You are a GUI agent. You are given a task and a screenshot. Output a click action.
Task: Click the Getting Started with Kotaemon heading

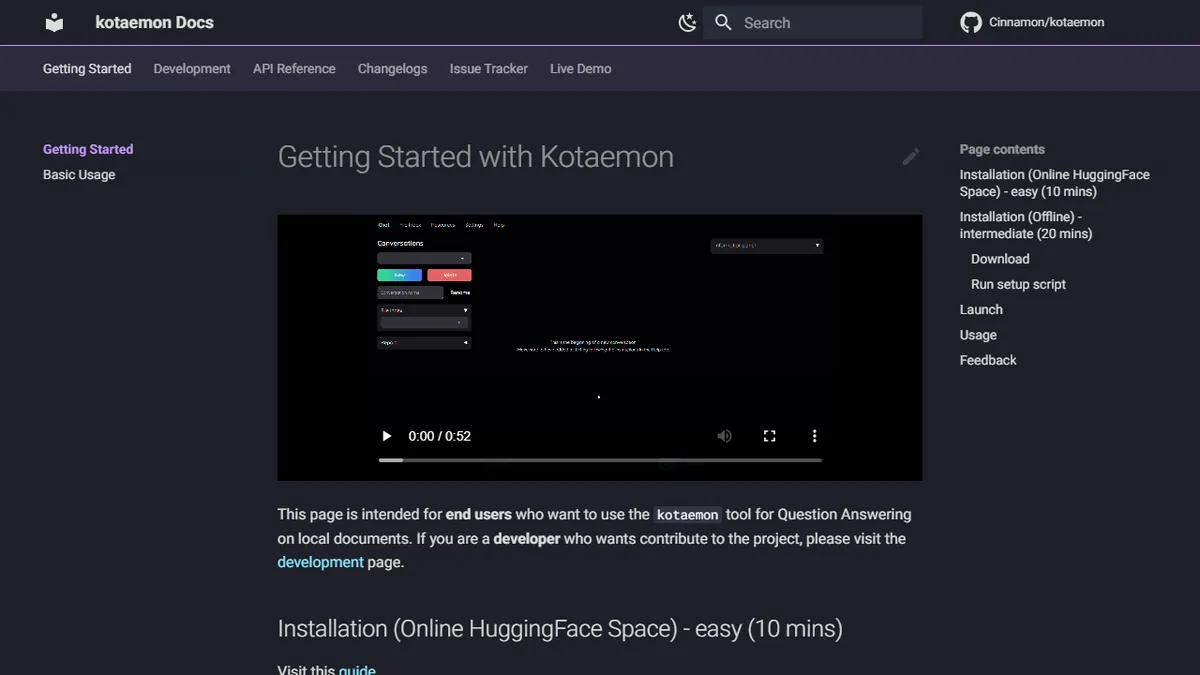pos(476,157)
